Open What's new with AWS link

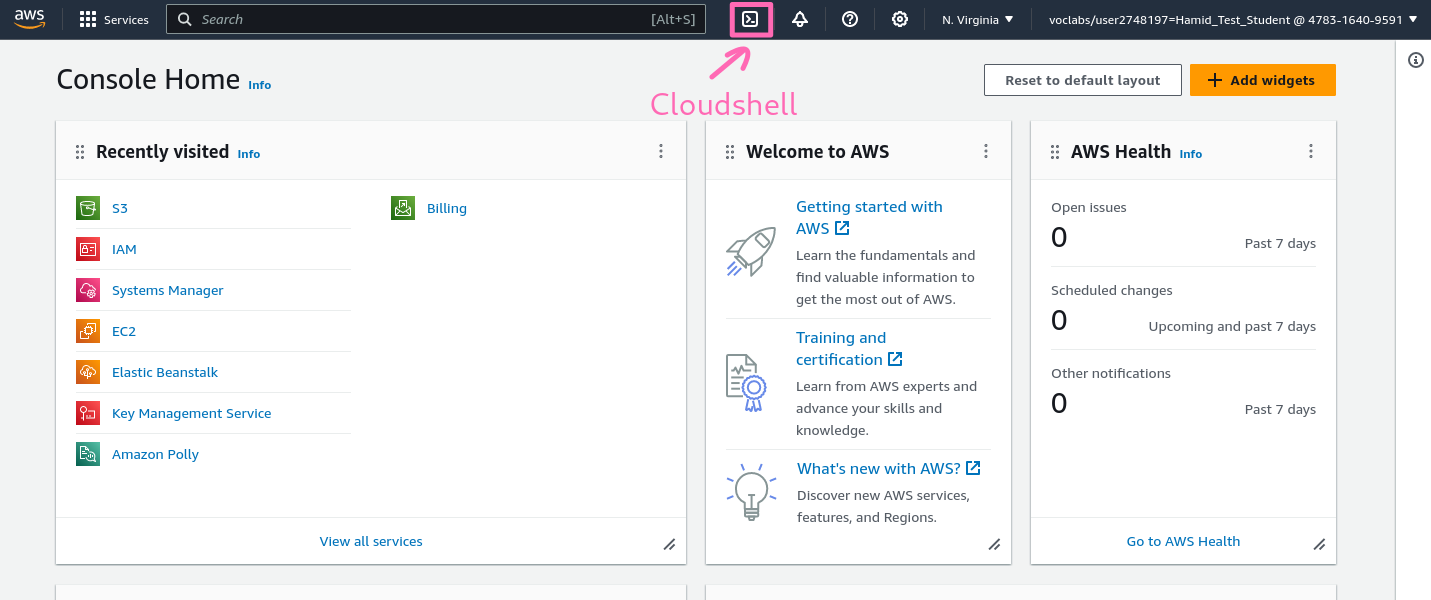click(888, 468)
